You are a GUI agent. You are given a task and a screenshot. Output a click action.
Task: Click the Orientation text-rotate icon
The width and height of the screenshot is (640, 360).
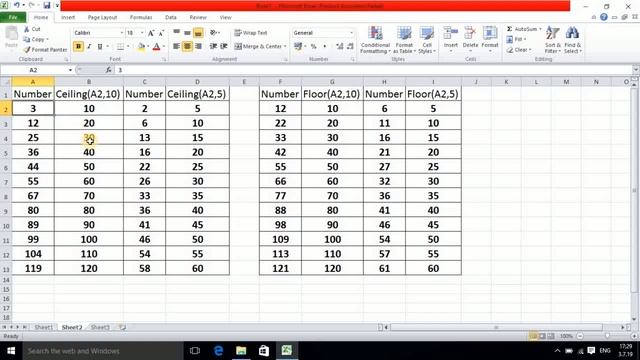[213, 33]
